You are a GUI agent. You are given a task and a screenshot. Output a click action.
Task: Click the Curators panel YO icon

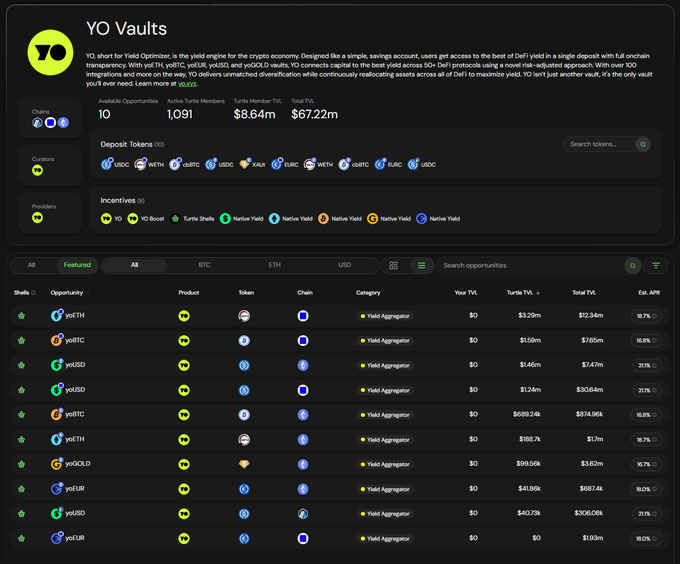pos(37,171)
